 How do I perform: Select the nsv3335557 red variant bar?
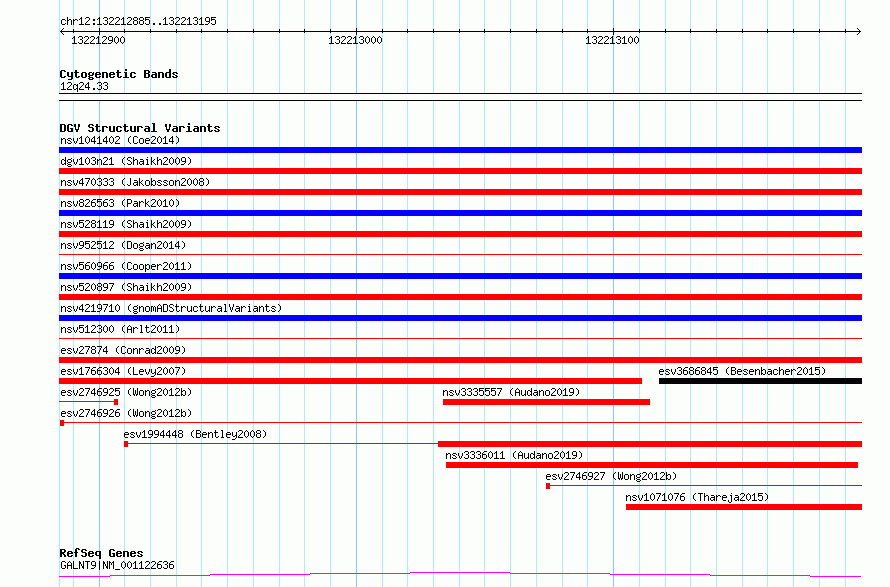click(546, 402)
